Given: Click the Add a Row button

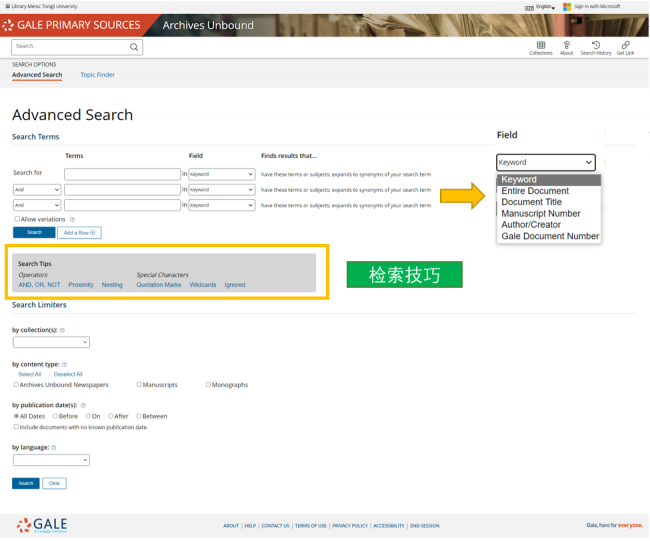Looking at the screenshot, I should pos(79,233).
